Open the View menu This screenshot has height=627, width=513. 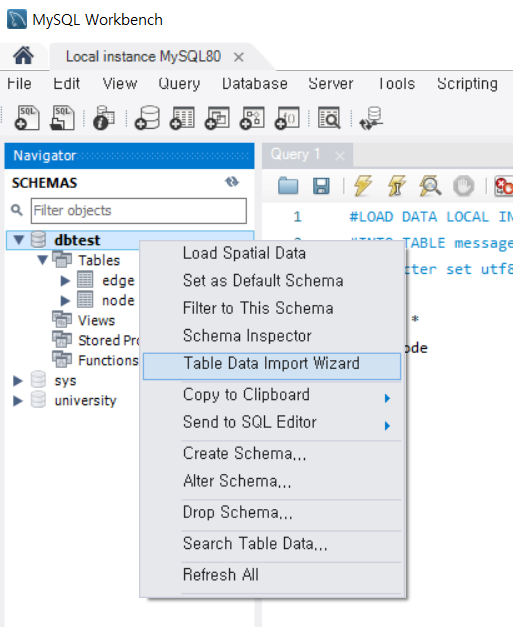pyautogui.click(x=120, y=84)
